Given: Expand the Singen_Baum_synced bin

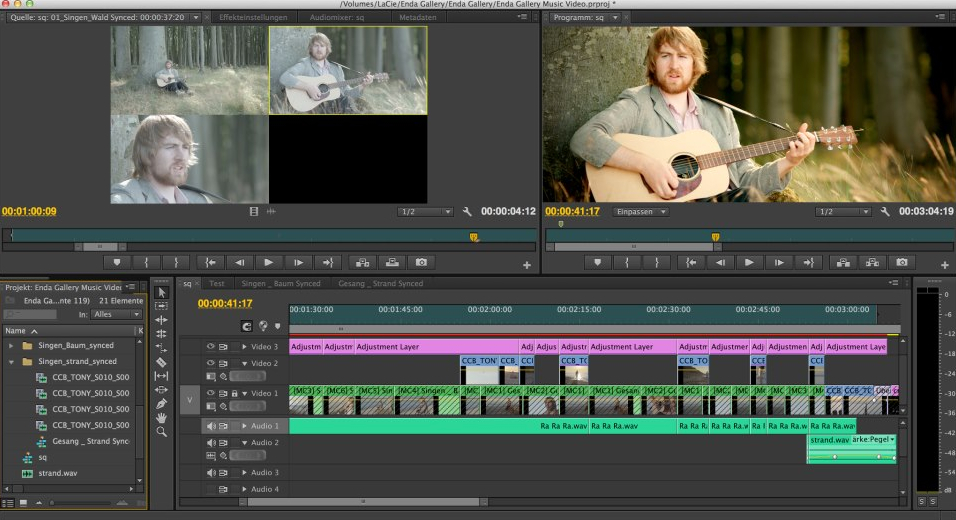Looking at the screenshot, I should pos(12,345).
